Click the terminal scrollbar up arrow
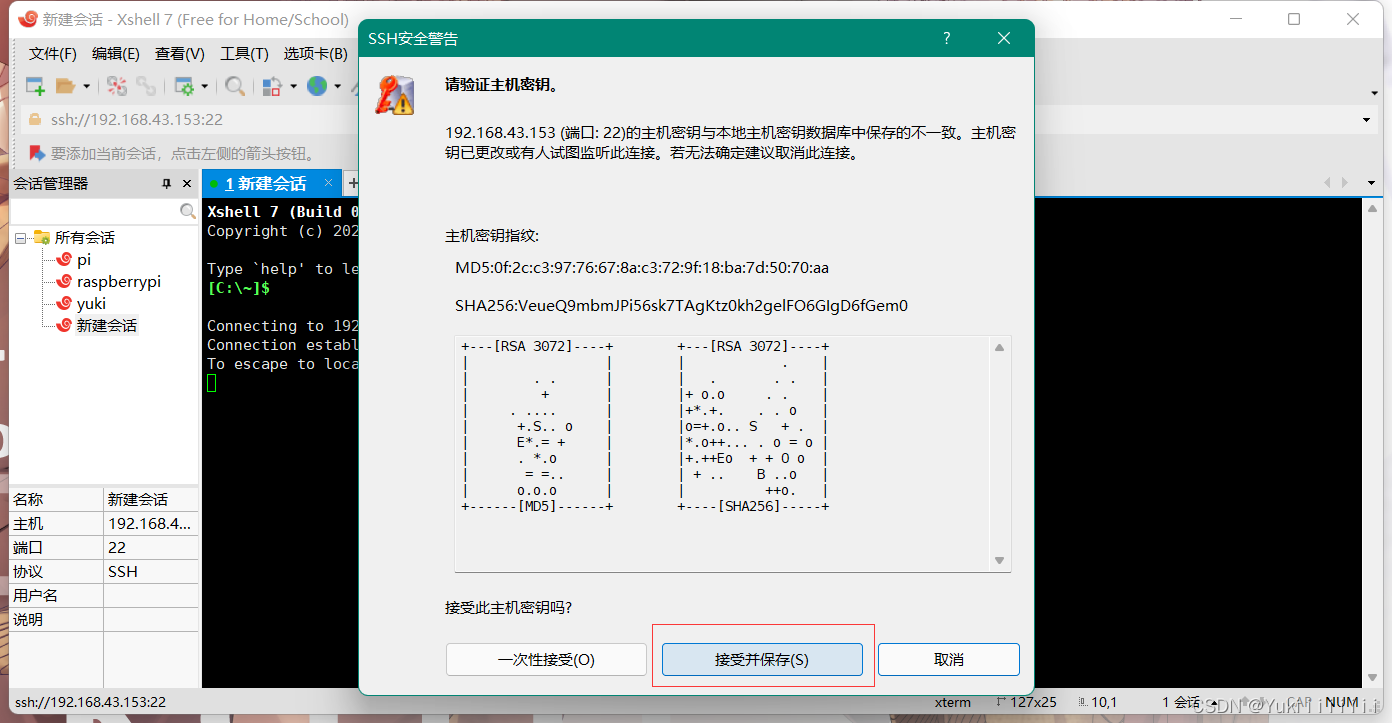 click(1371, 207)
